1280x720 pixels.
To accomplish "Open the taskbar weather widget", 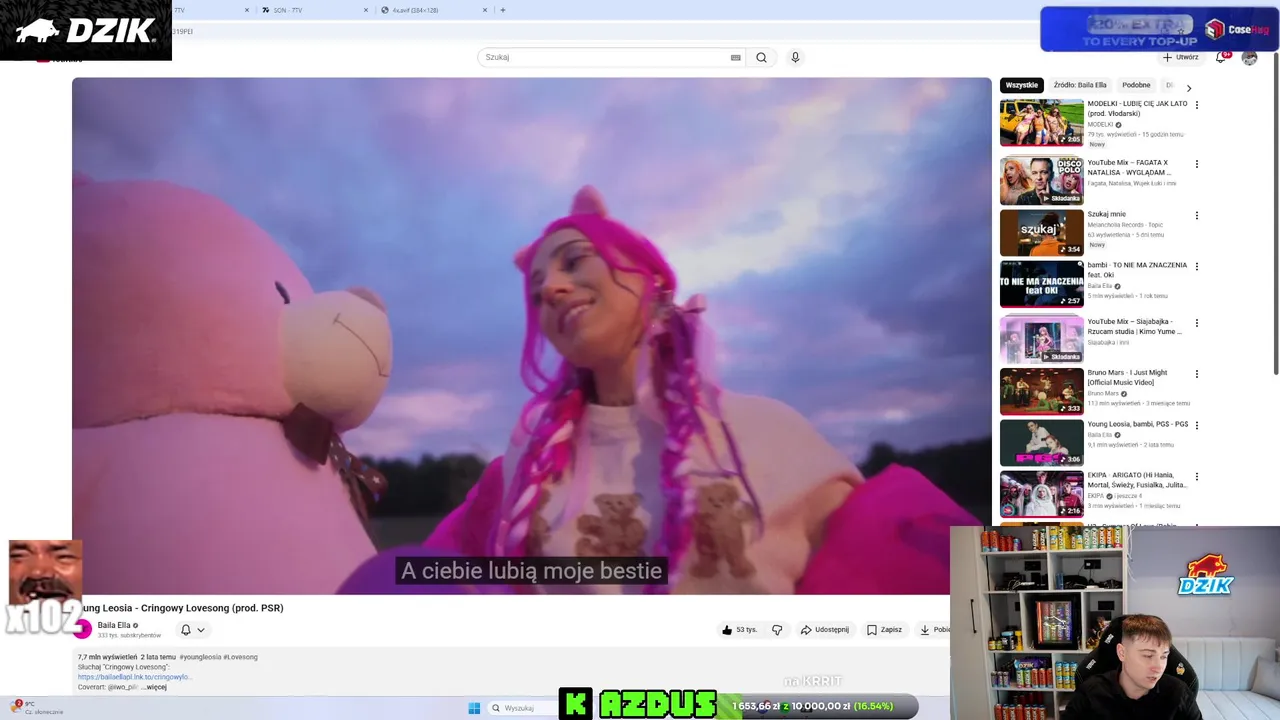I will tap(38, 707).
